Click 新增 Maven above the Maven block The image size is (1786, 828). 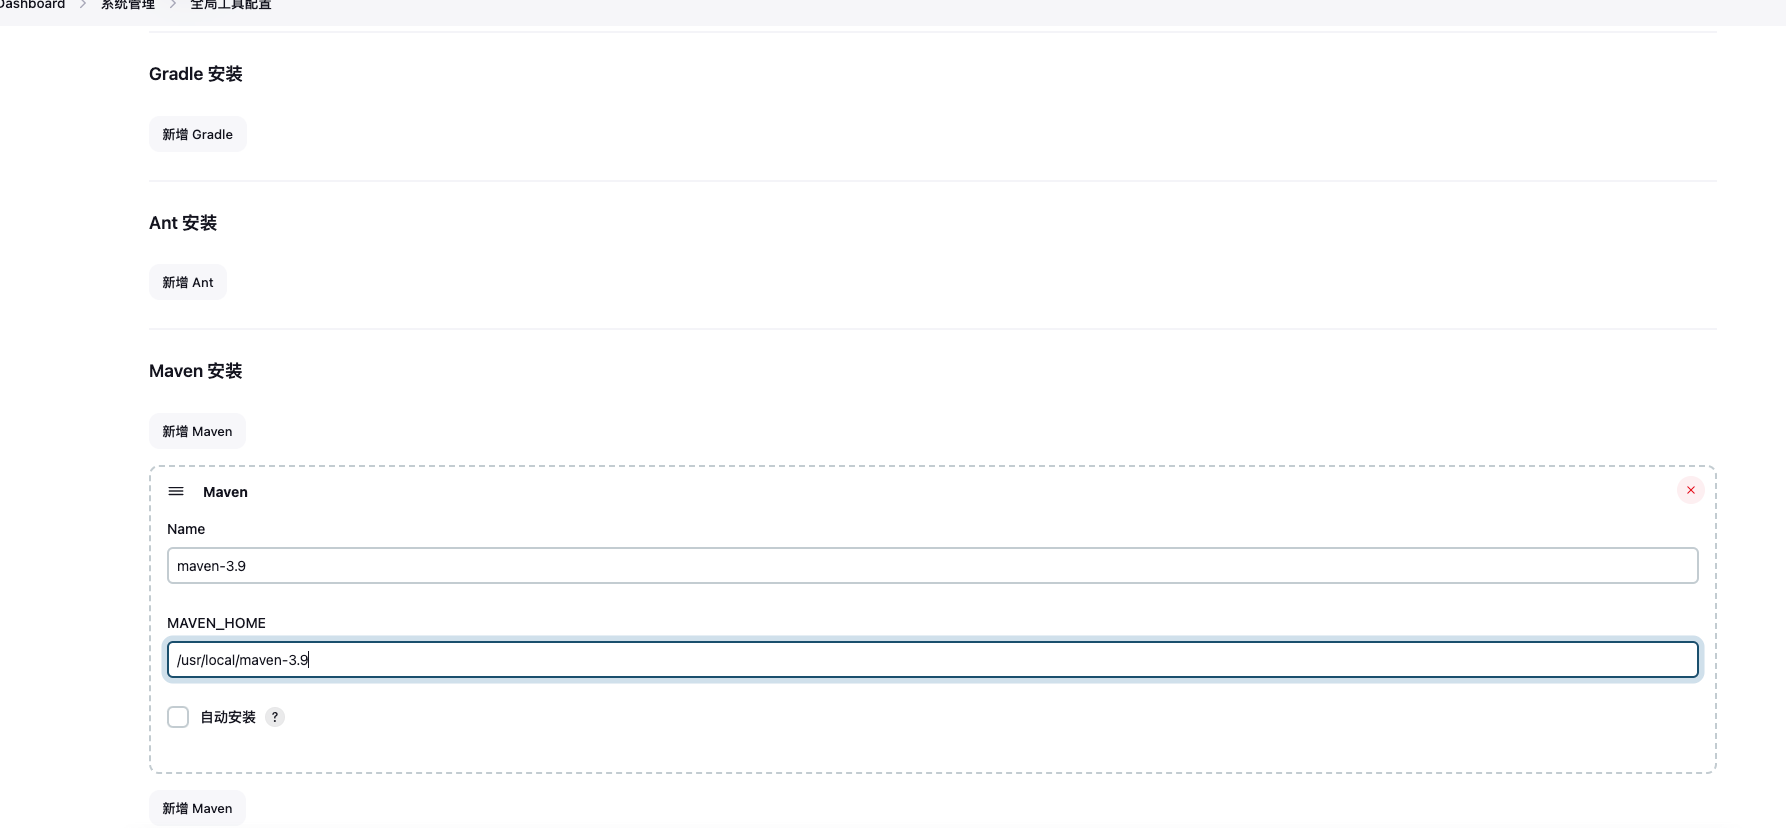coord(197,431)
